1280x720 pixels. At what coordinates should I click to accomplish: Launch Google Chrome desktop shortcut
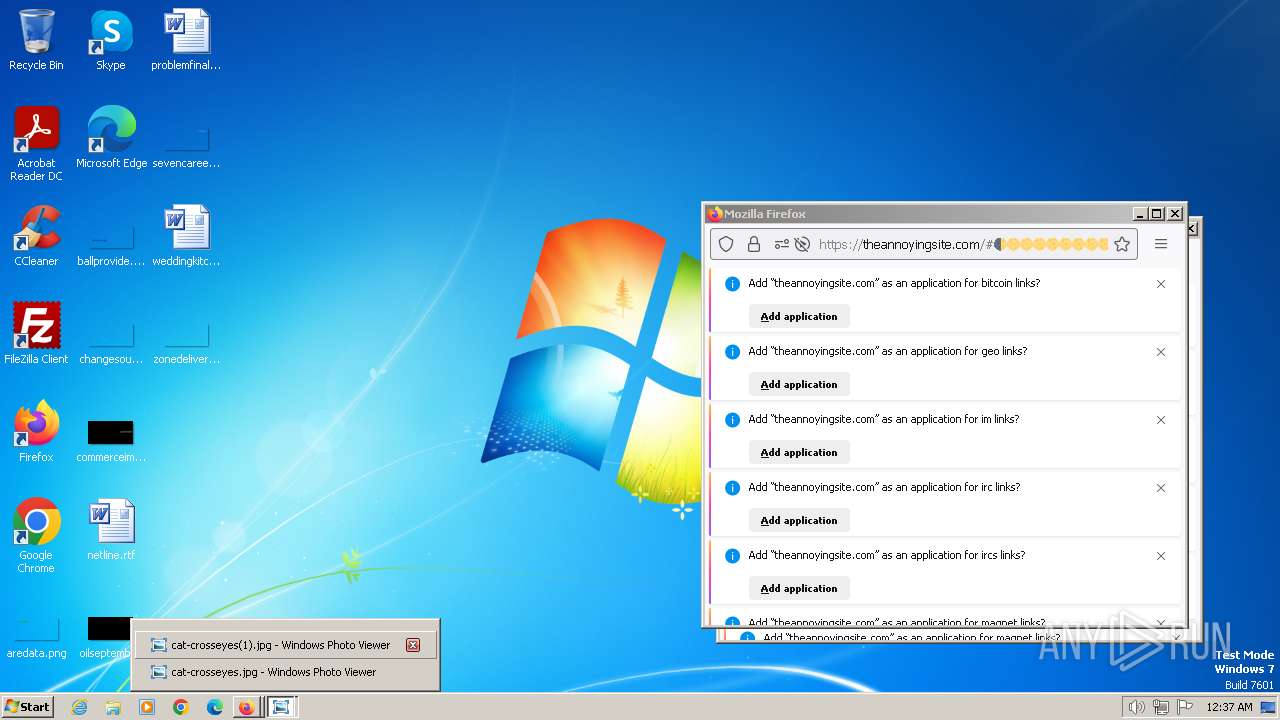point(36,536)
